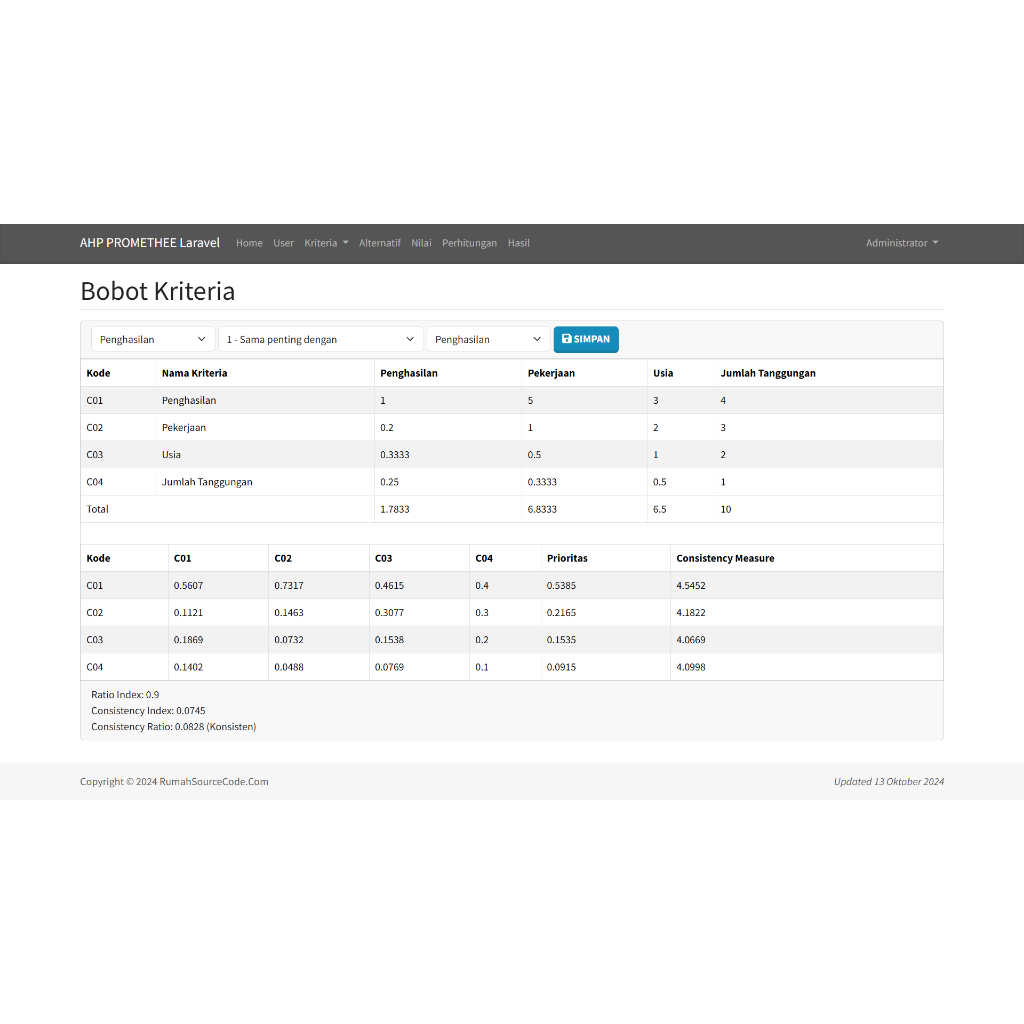Screen dimensions: 1024x1024
Task: Click the normalized value 0.1121
Action: (x=188, y=613)
